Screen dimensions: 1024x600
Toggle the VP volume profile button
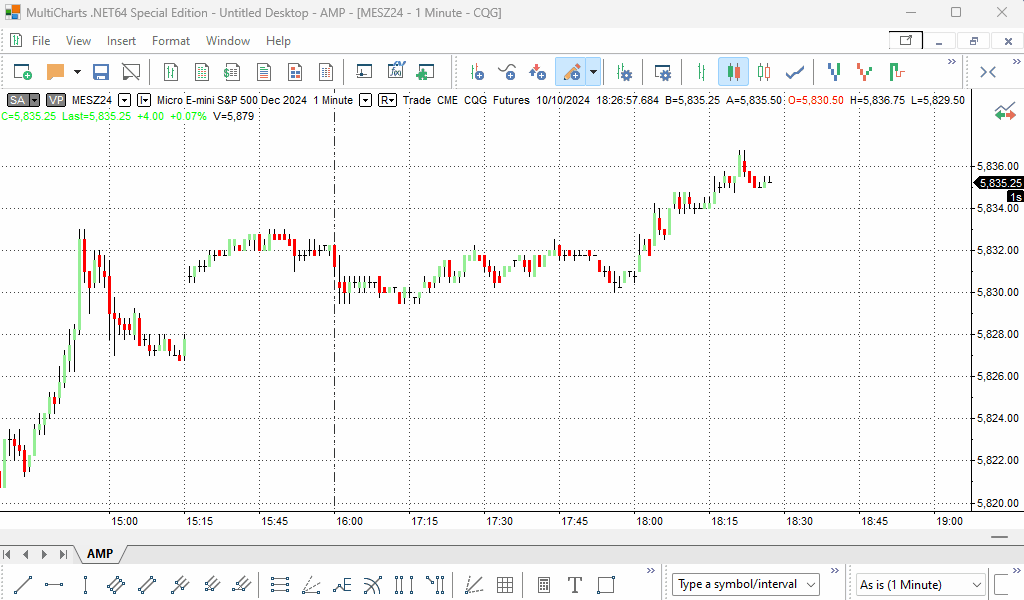56,100
